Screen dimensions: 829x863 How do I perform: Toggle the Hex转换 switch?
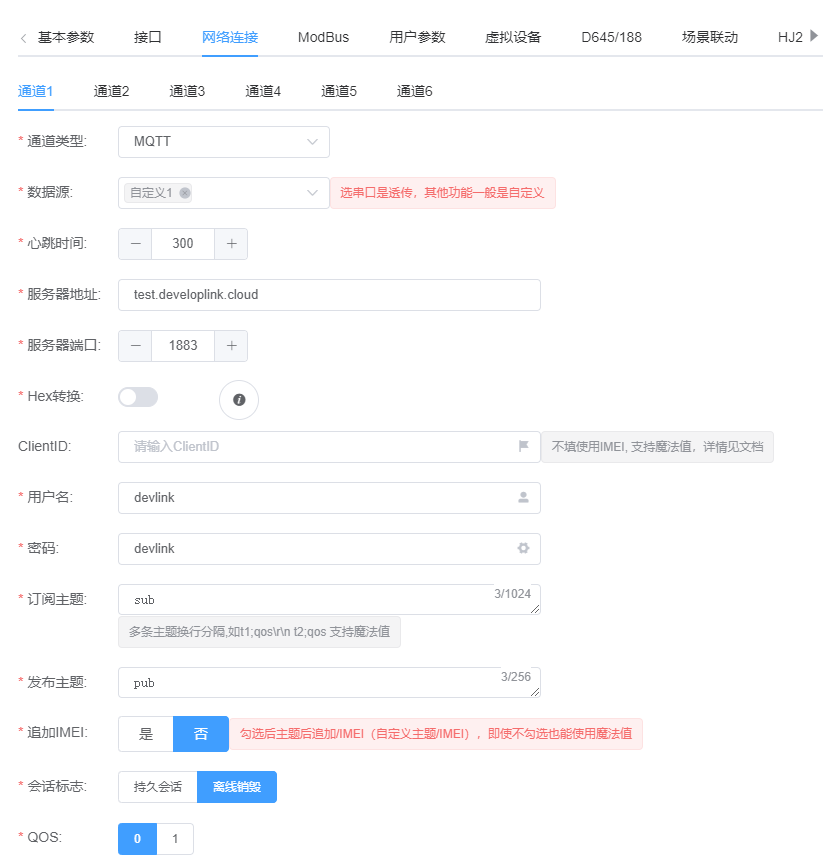(138, 397)
